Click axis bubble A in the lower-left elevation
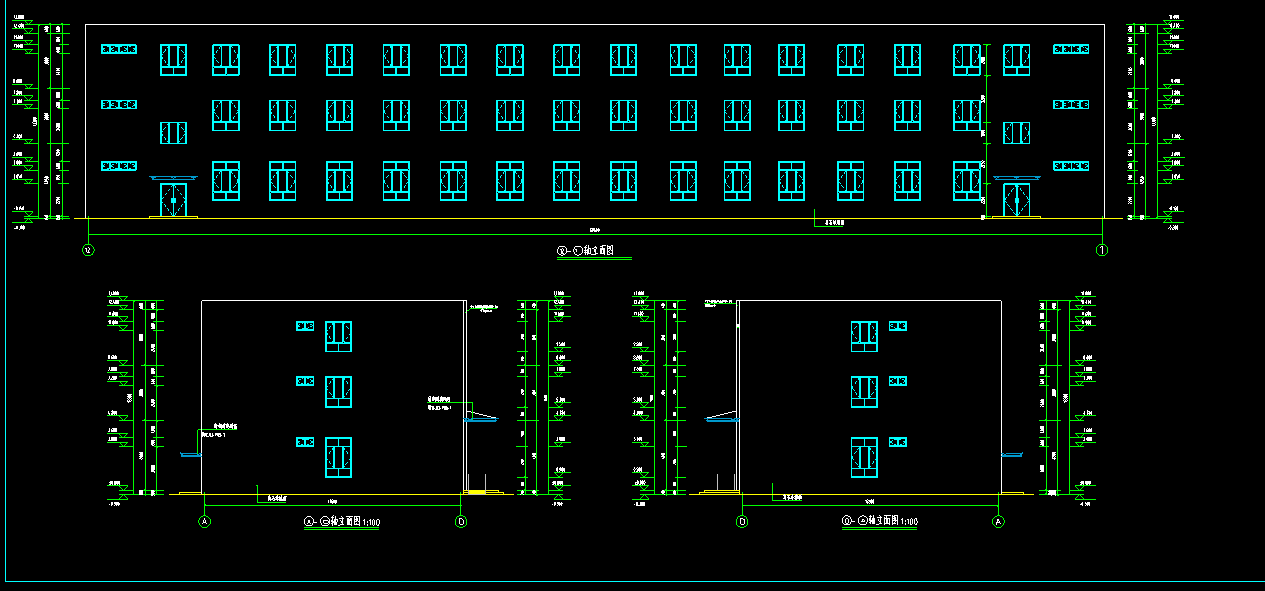The height and width of the screenshot is (591, 1265). point(205,521)
